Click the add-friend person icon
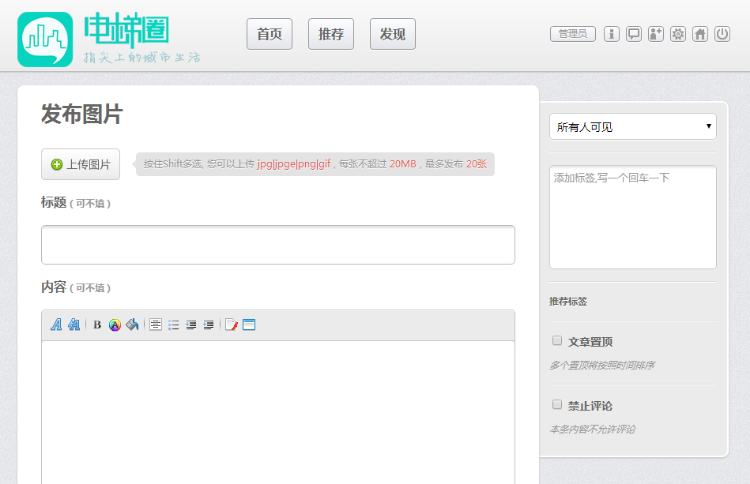The image size is (750, 484). 656,34
